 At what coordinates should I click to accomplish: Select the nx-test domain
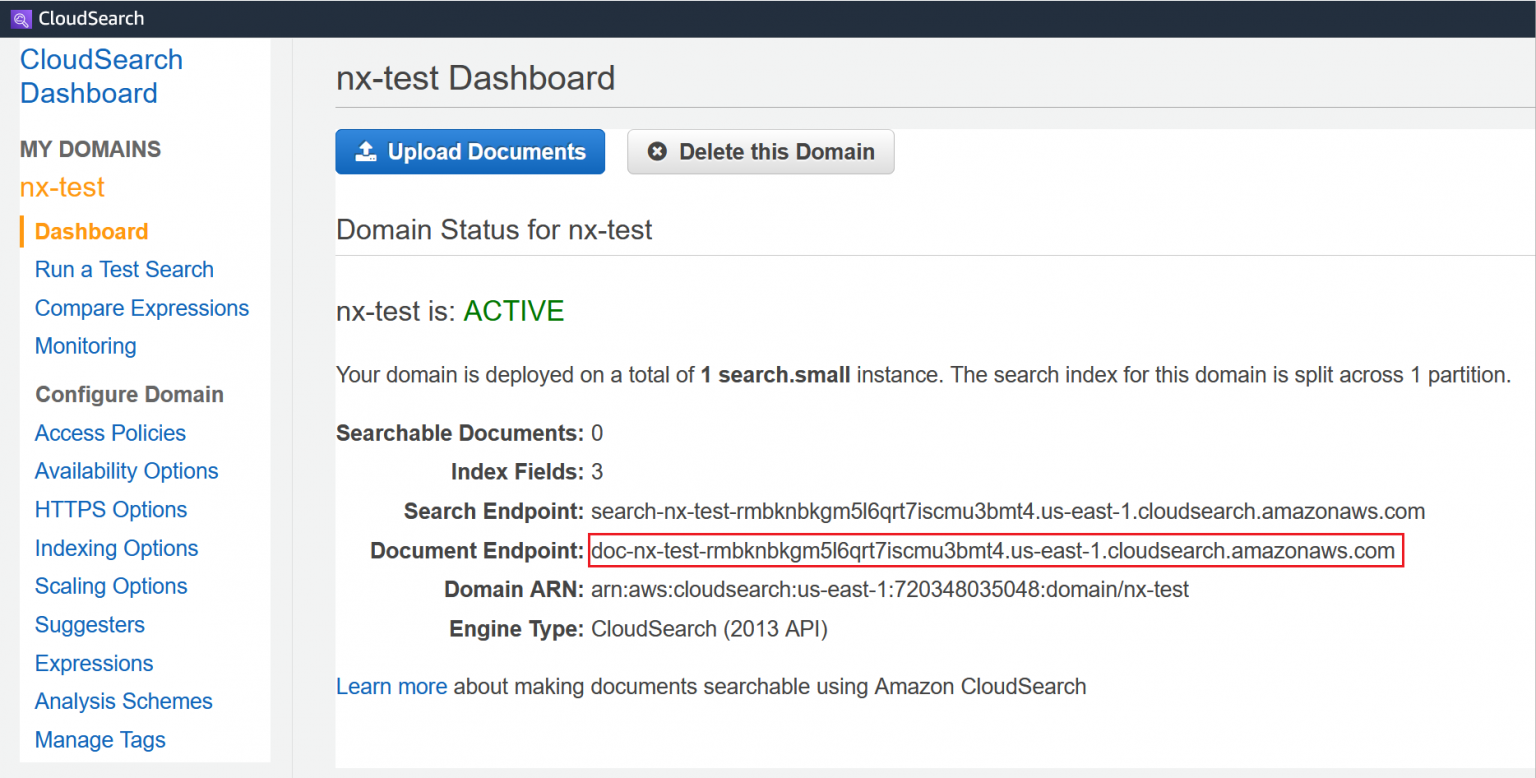tap(62, 187)
